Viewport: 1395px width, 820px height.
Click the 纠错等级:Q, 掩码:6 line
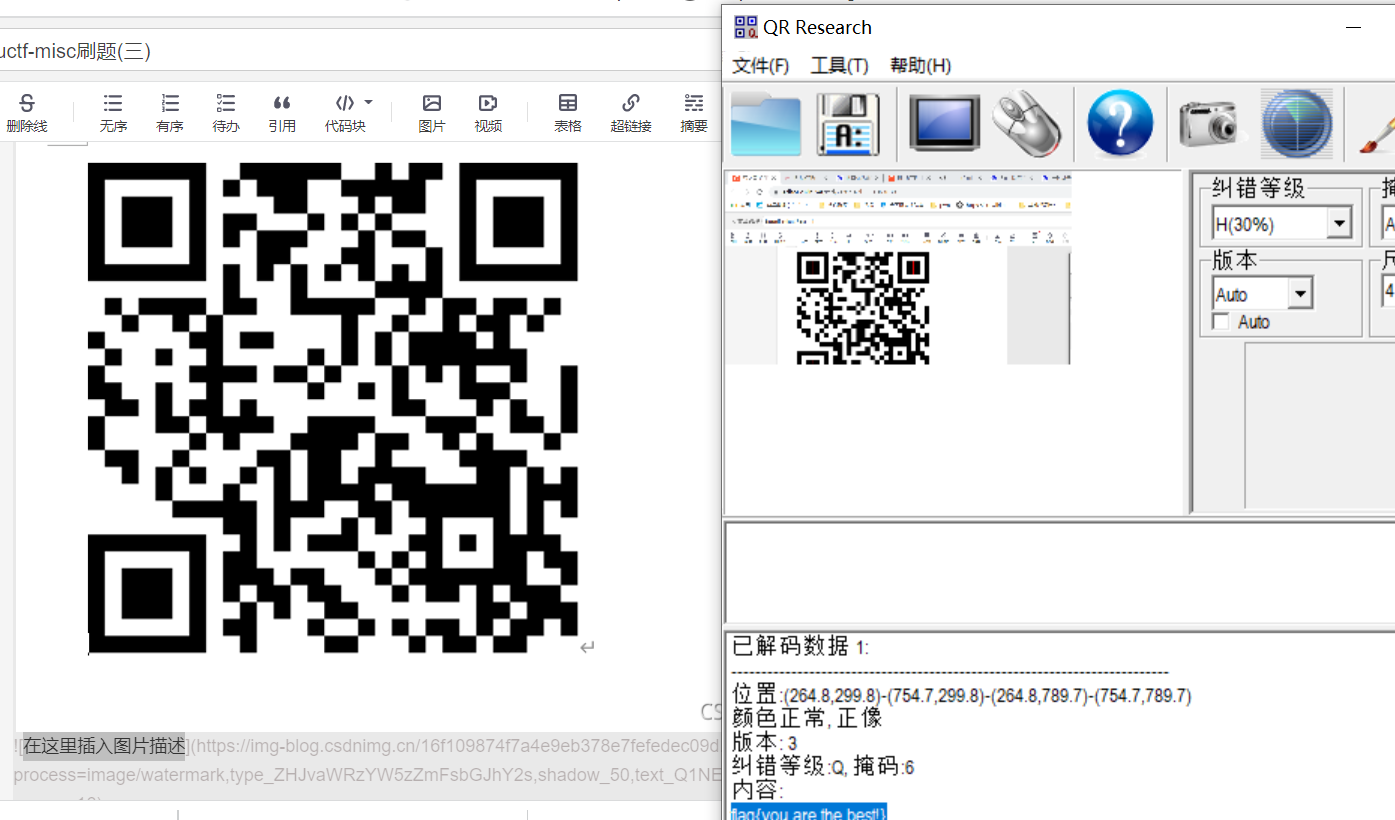point(823,766)
